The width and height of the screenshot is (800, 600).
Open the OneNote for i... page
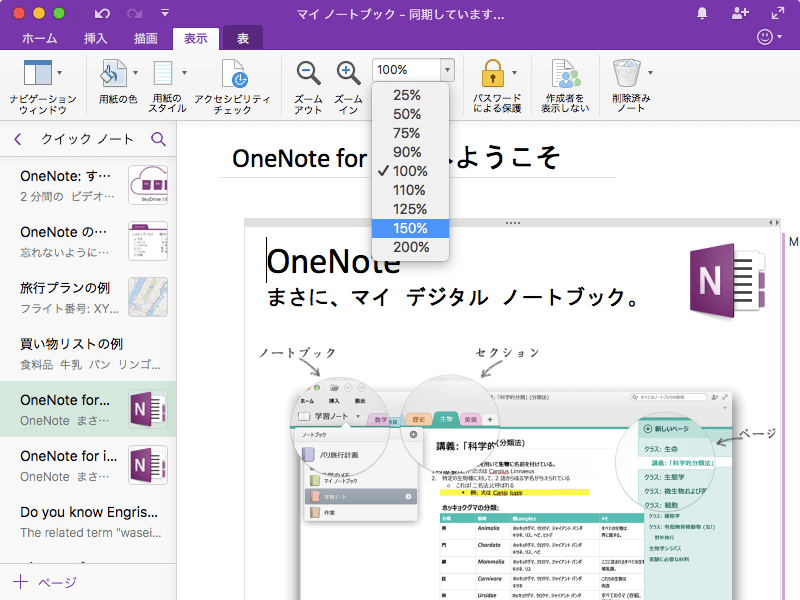coord(88,465)
